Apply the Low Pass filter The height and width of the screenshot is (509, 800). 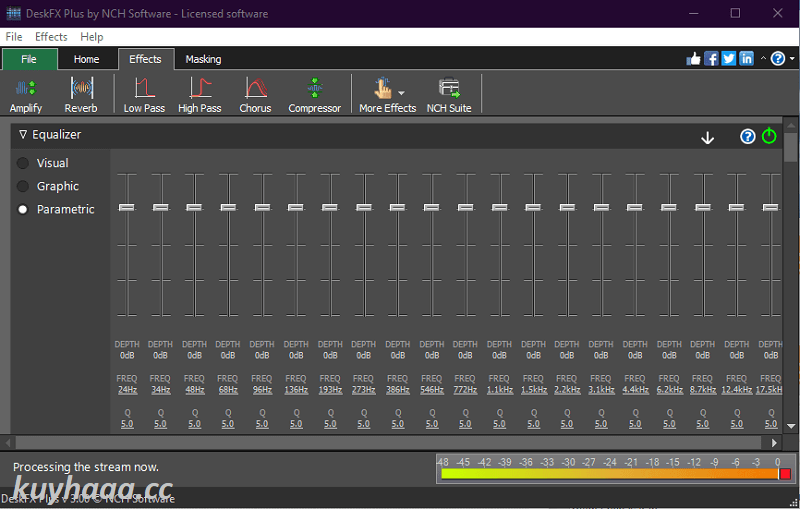coord(144,95)
